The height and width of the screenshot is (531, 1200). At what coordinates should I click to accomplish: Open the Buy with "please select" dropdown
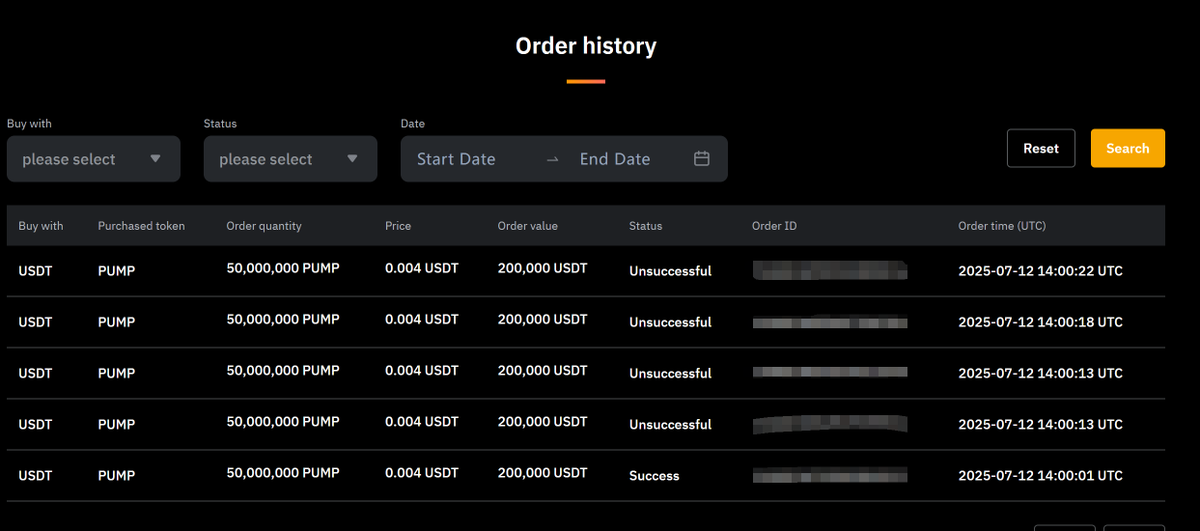tap(93, 159)
